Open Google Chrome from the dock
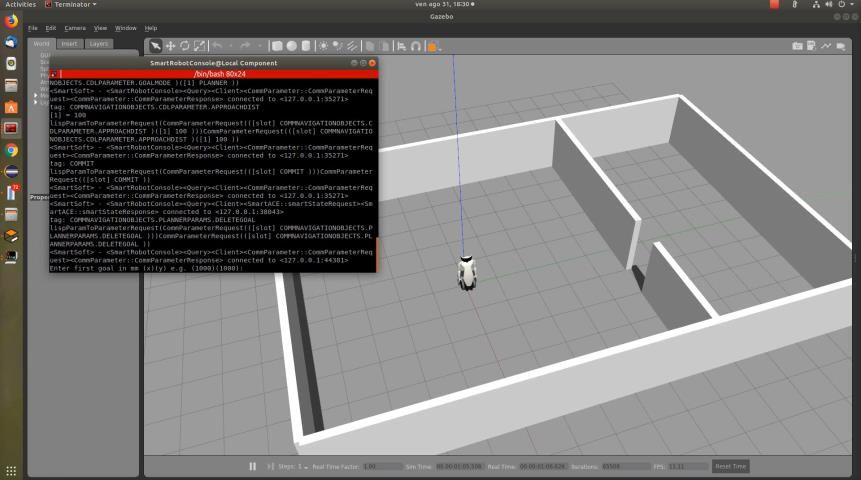Screen dimensions: 861x480 [11, 150]
